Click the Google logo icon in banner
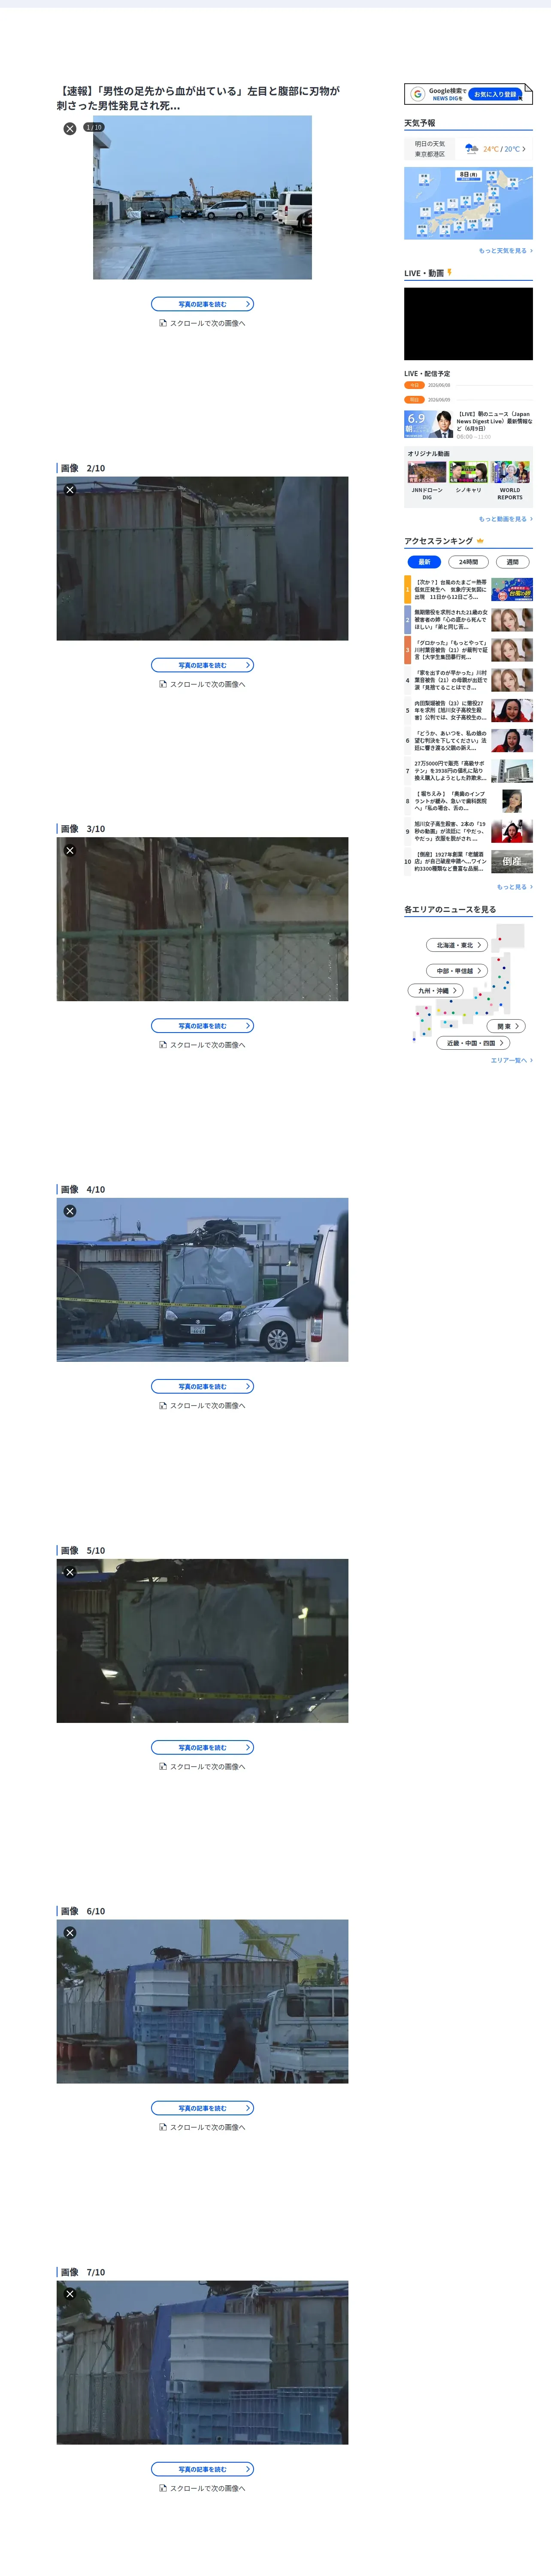The image size is (551, 2576). click(x=417, y=94)
